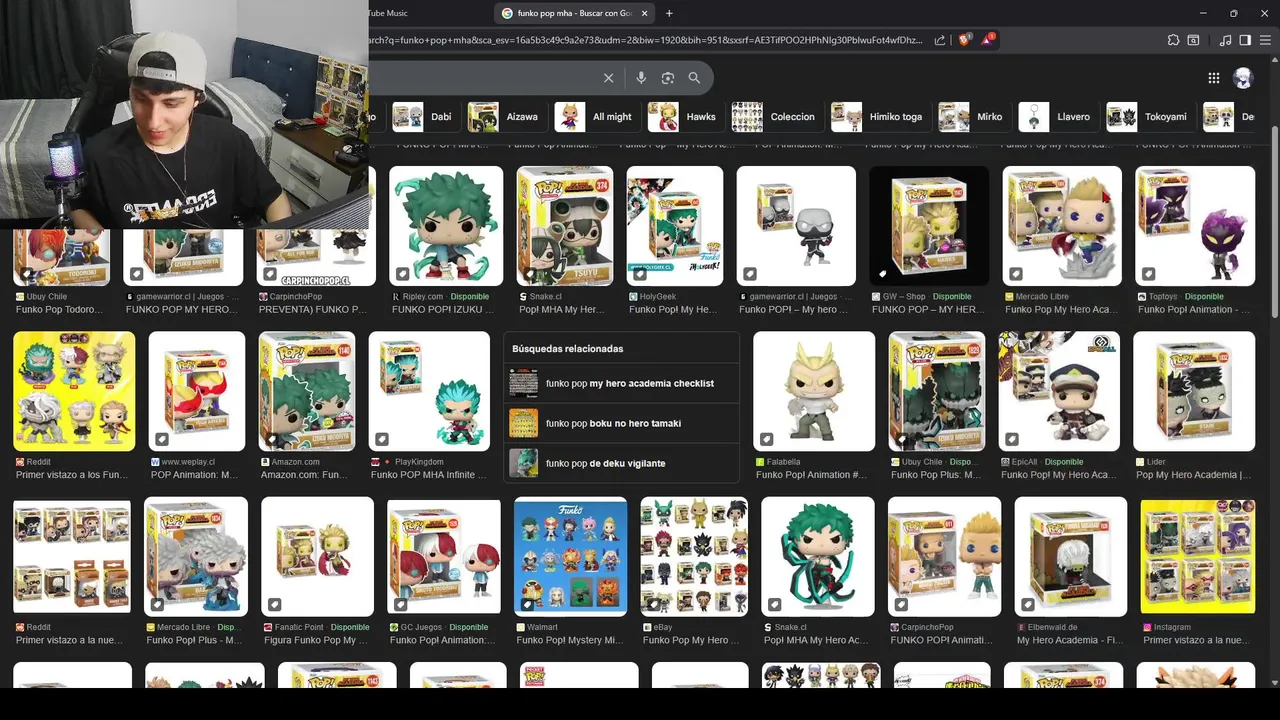Open the Elbenwald.de My Hero Academia thumbnail
The width and height of the screenshot is (1280, 720).
coord(1071,556)
